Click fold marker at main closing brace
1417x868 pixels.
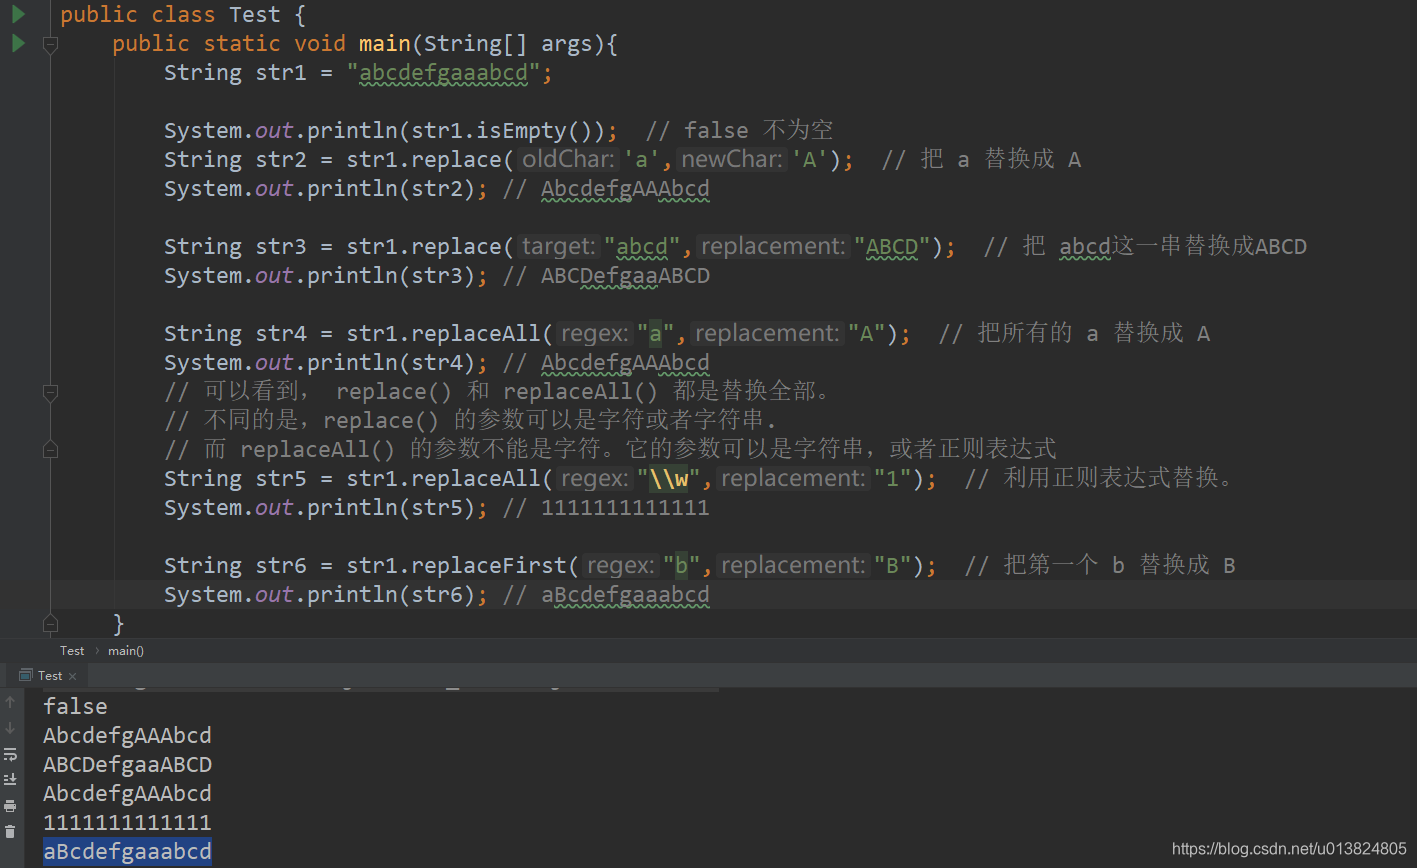[x=50, y=624]
